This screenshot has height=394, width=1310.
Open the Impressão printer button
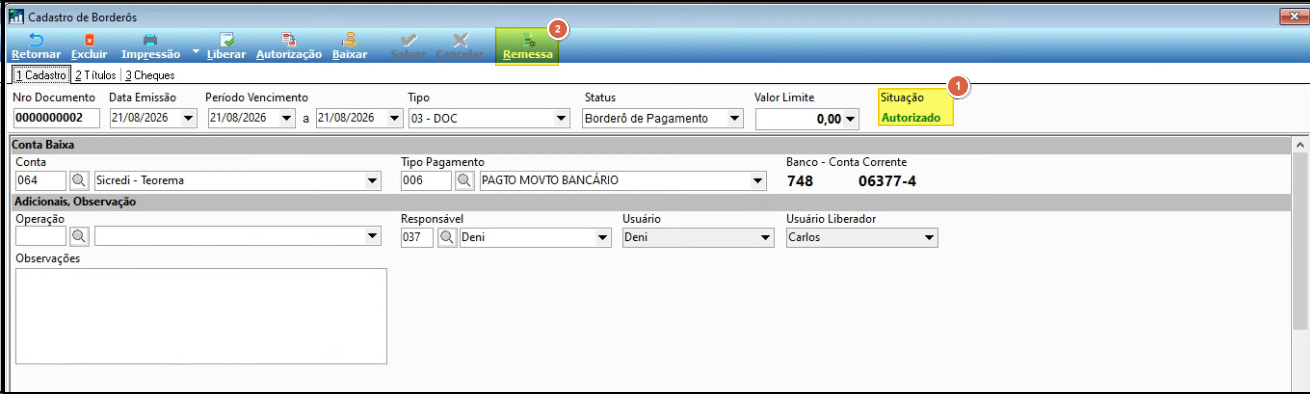[151, 47]
